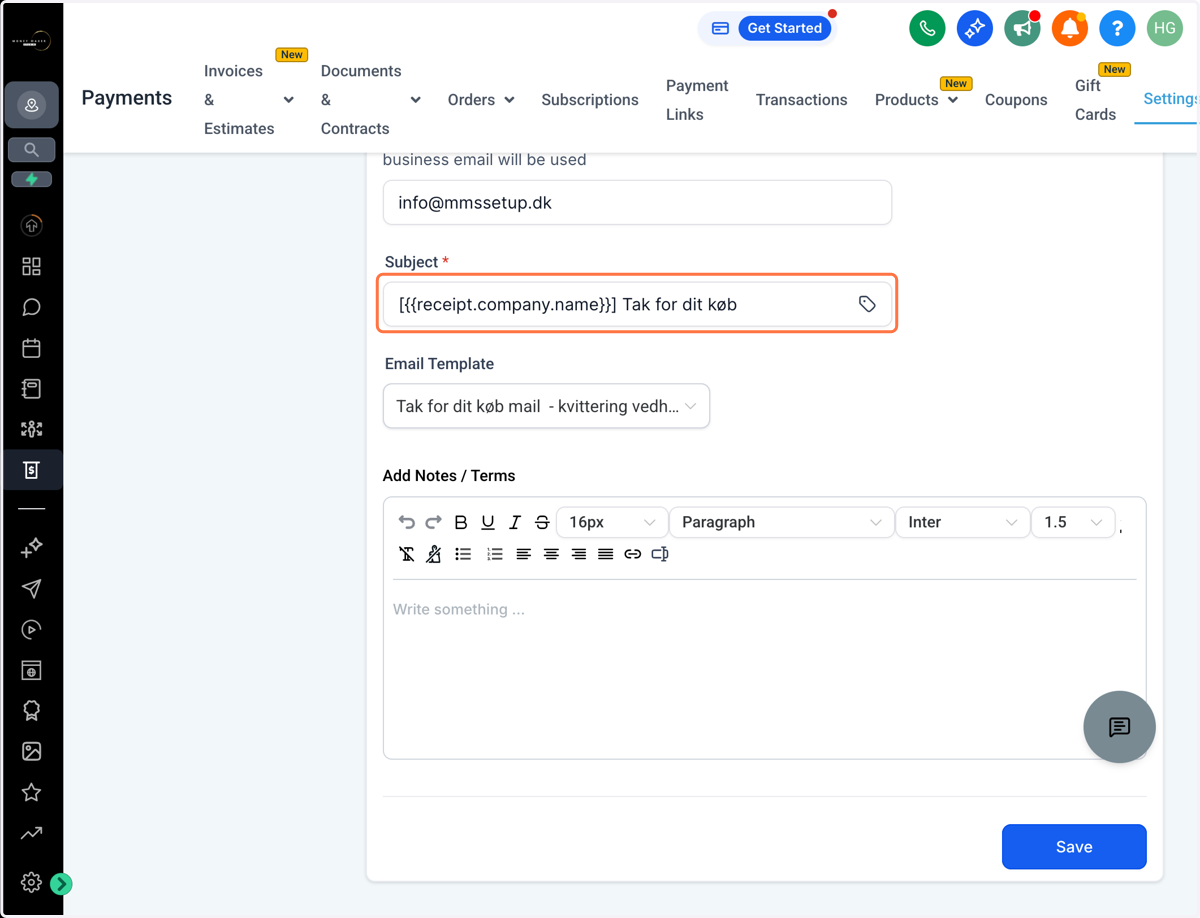Click the tag icon in Subject field
Image resolution: width=1200 pixels, height=918 pixels.
[x=867, y=304]
